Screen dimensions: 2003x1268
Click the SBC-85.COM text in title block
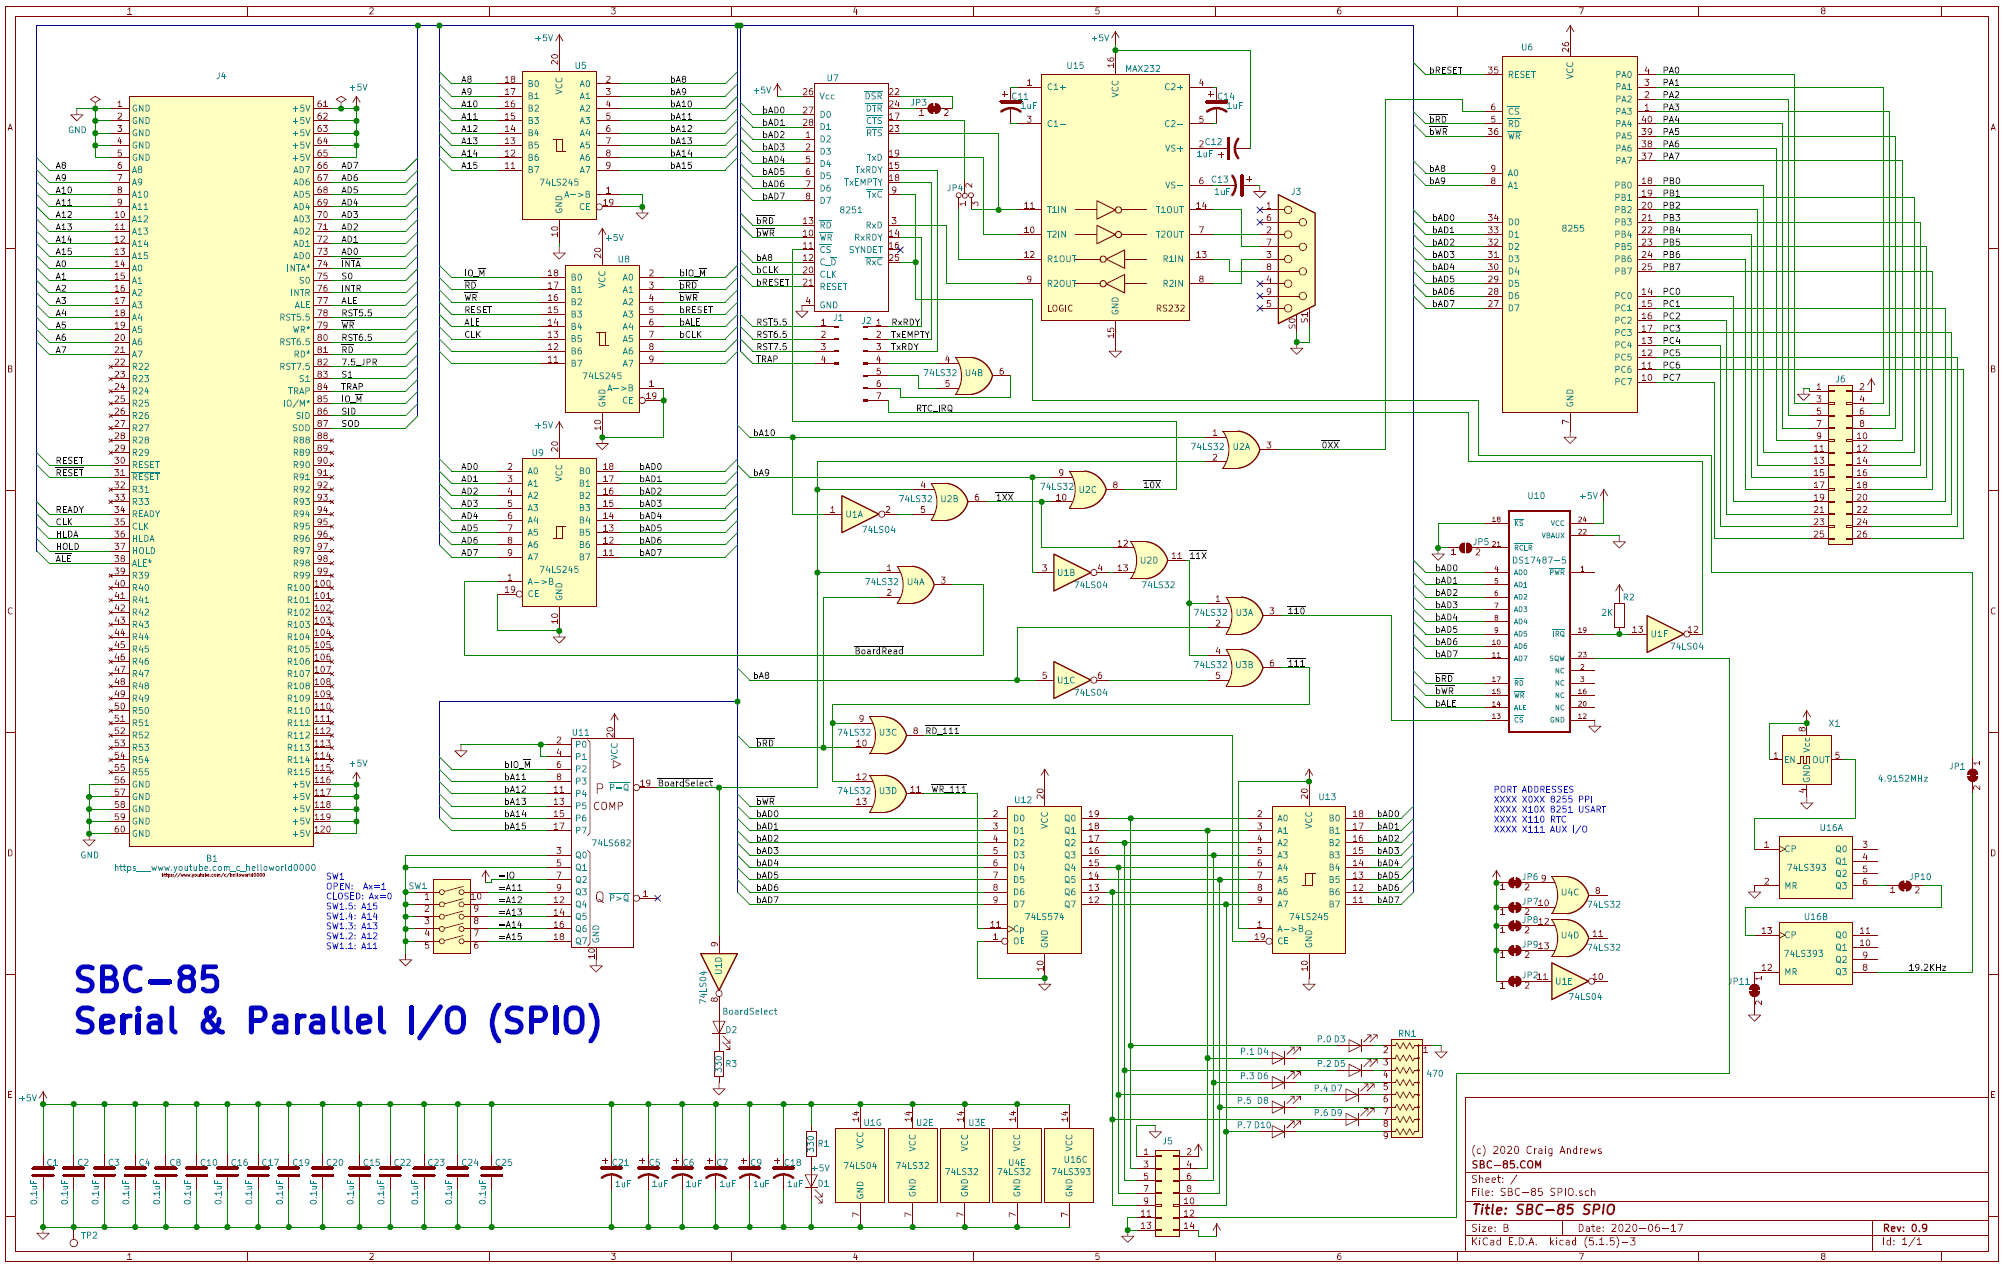tap(1506, 1164)
